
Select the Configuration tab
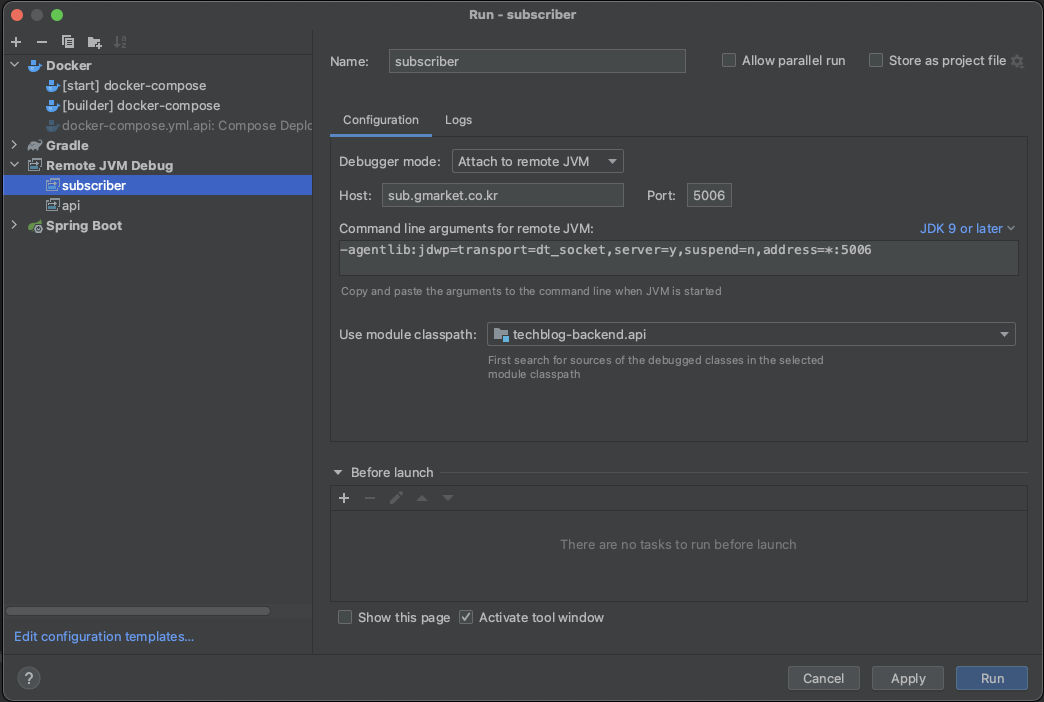[381, 120]
